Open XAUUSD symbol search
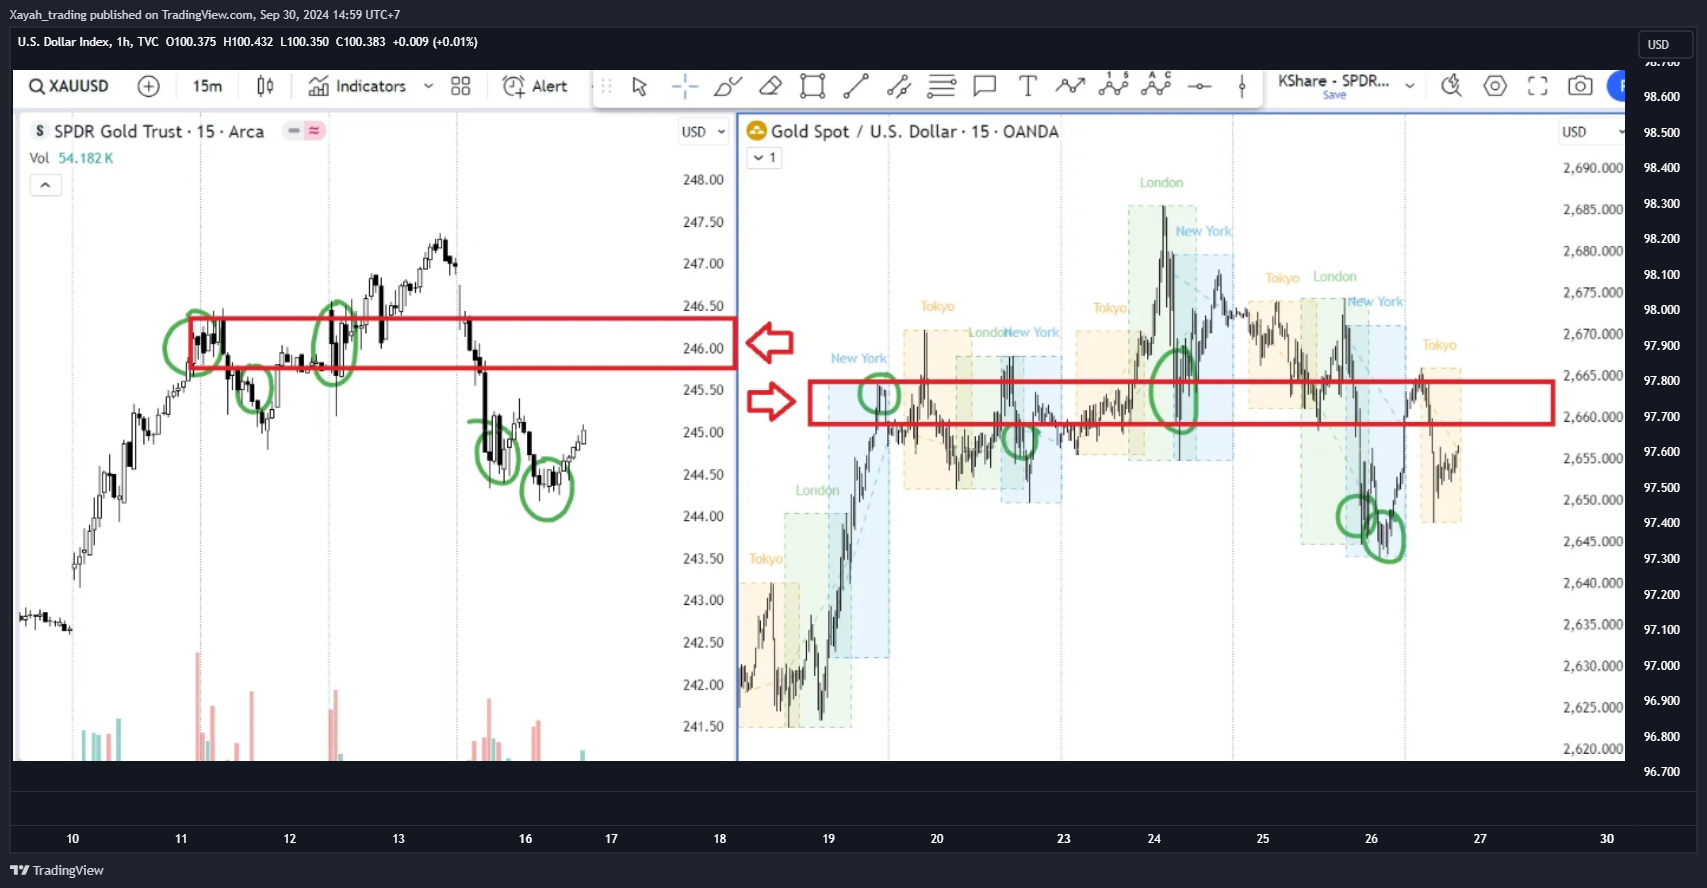The width and height of the screenshot is (1707, 888). click(69, 86)
